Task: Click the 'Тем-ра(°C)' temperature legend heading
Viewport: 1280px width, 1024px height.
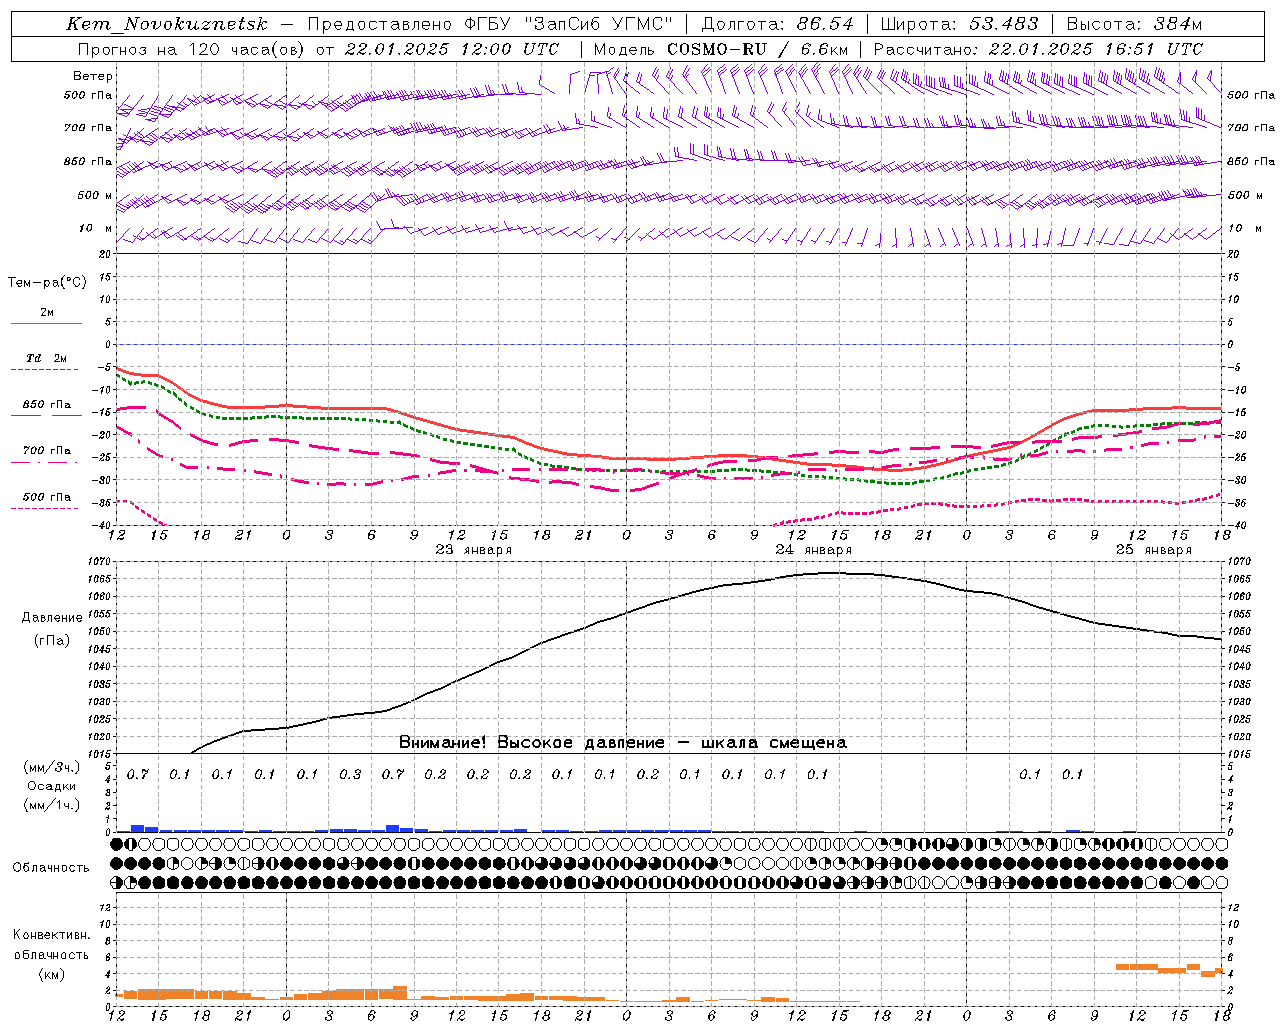Action: (47, 283)
